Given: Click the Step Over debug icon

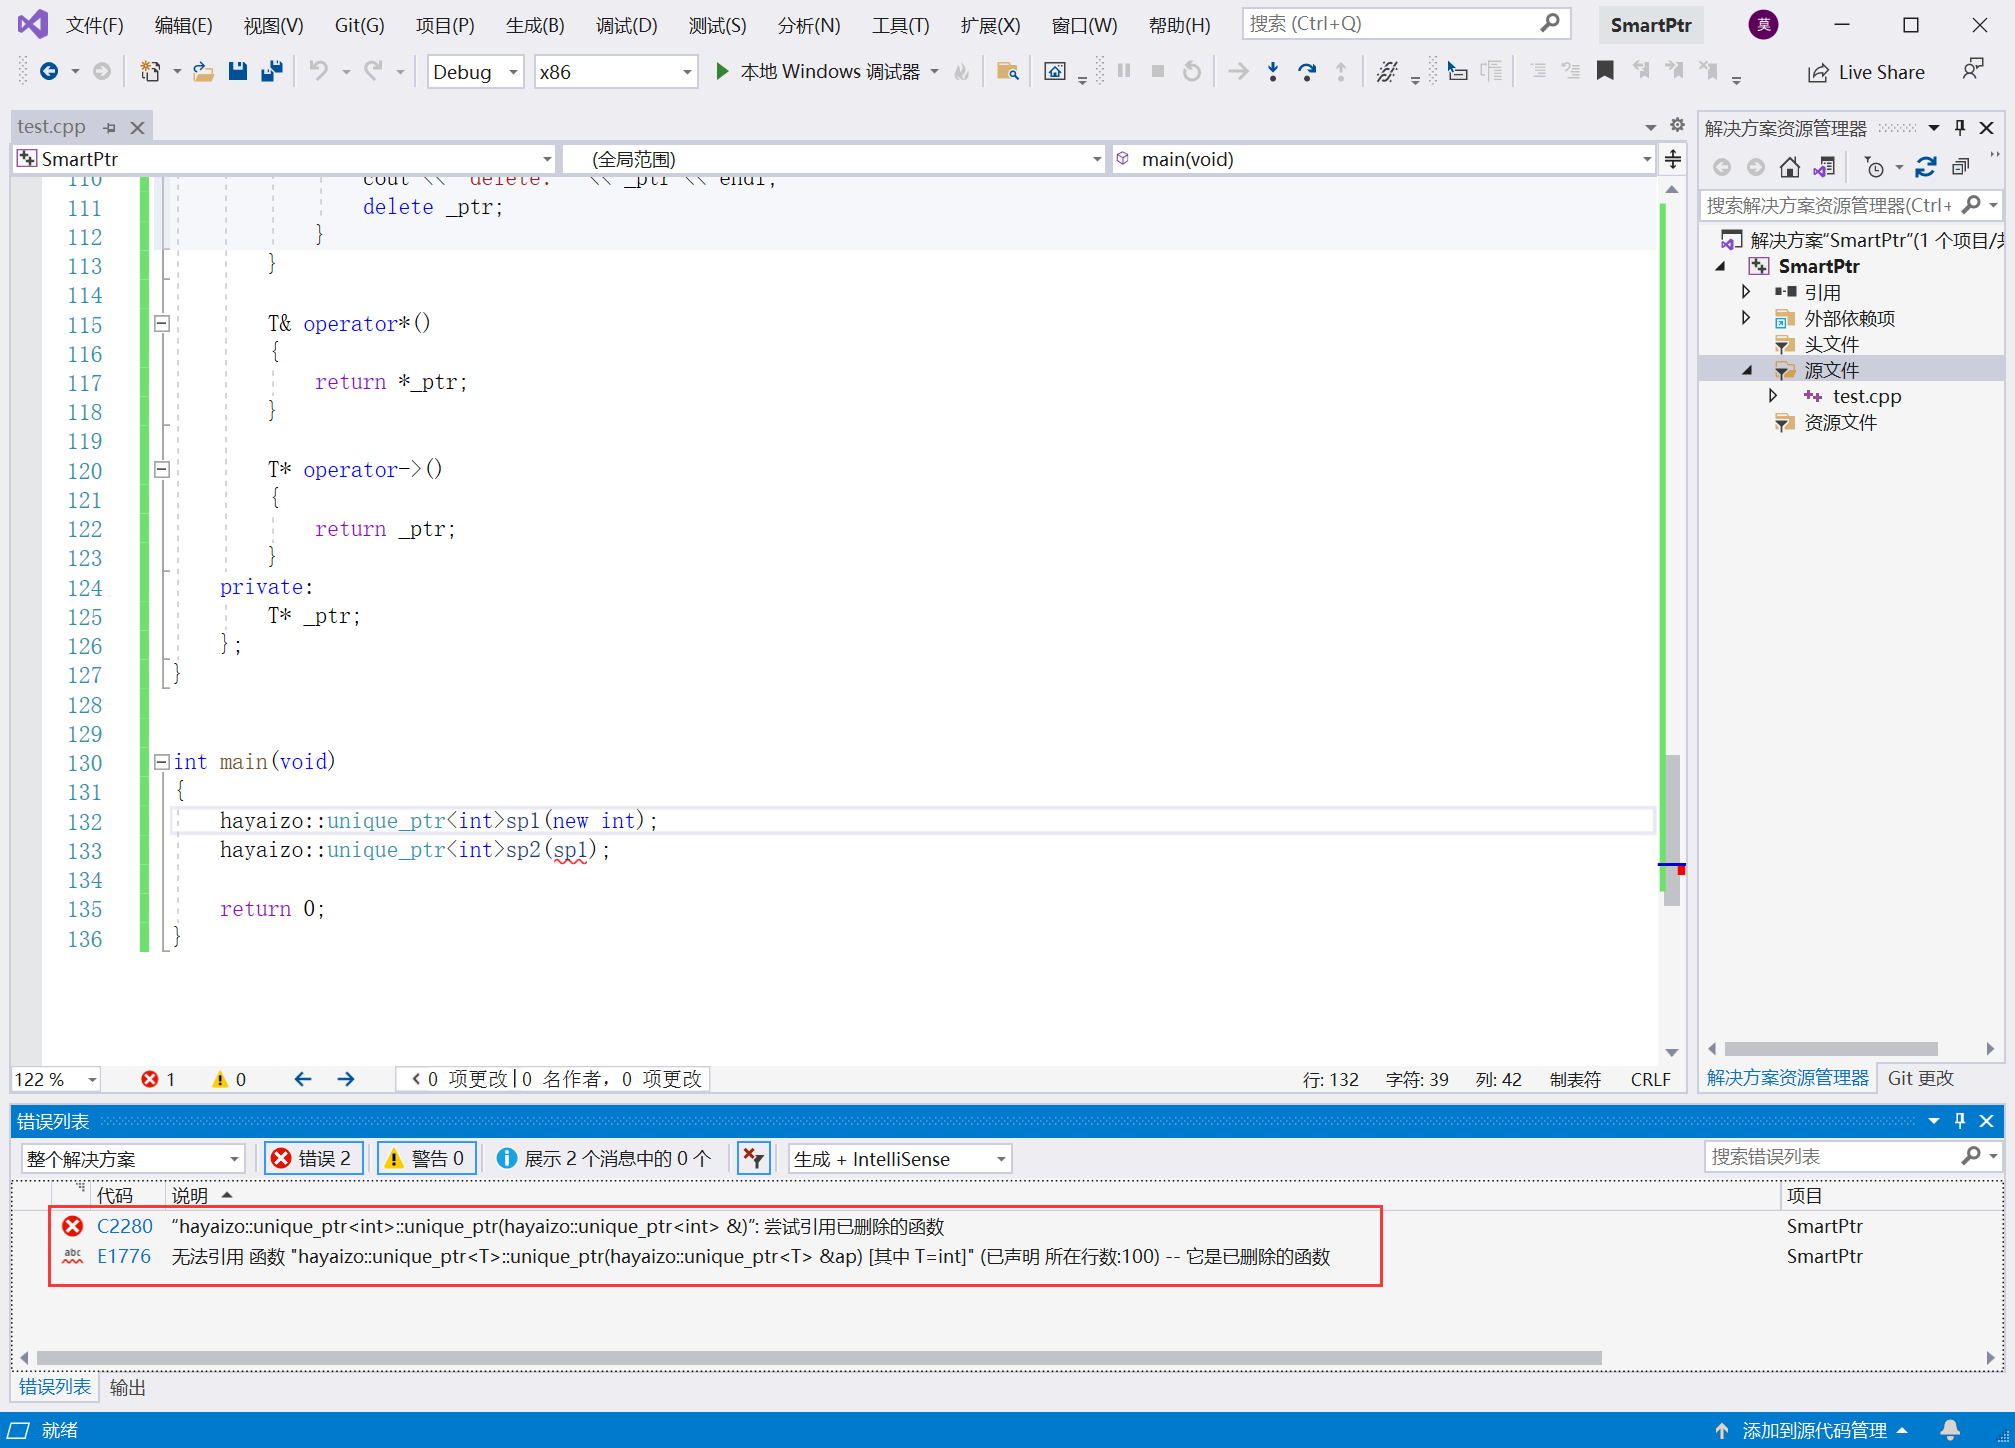Looking at the screenshot, I should click(x=1306, y=71).
